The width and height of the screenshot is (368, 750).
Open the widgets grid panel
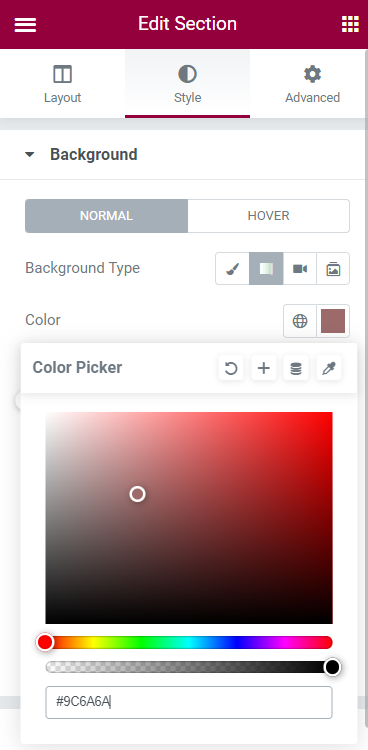[x=350, y=24]
